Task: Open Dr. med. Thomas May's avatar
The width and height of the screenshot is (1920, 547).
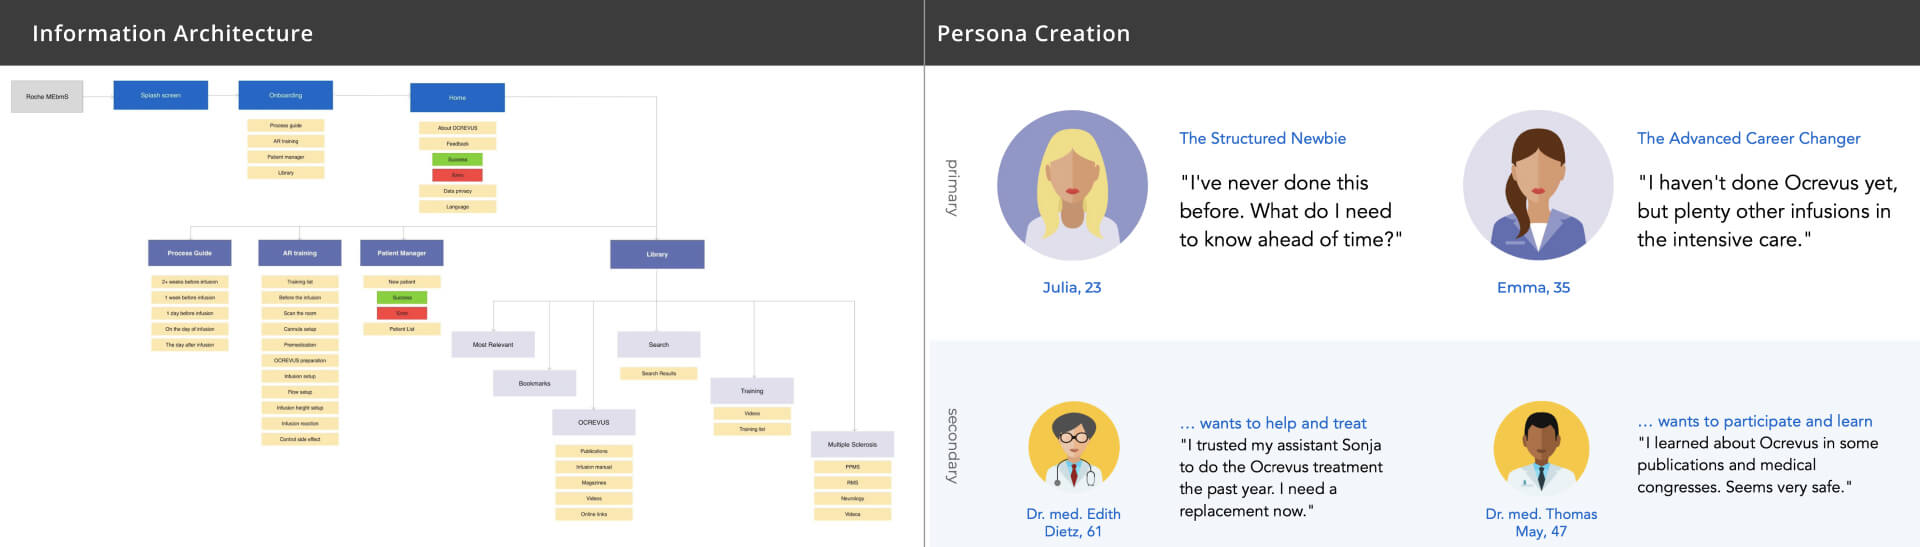Action: (1541, 448)
